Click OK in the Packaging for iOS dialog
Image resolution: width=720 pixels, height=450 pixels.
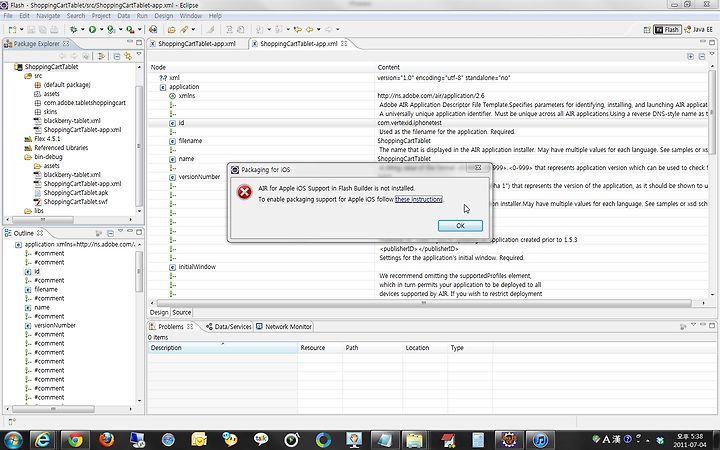460,225
